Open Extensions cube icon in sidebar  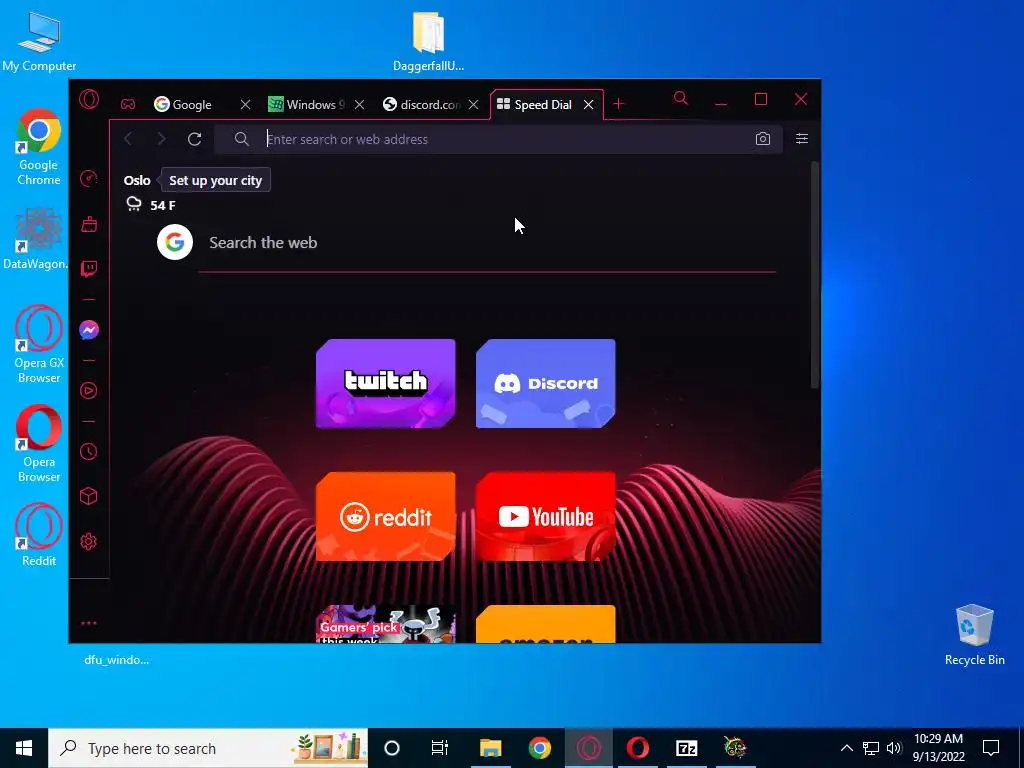89,496
